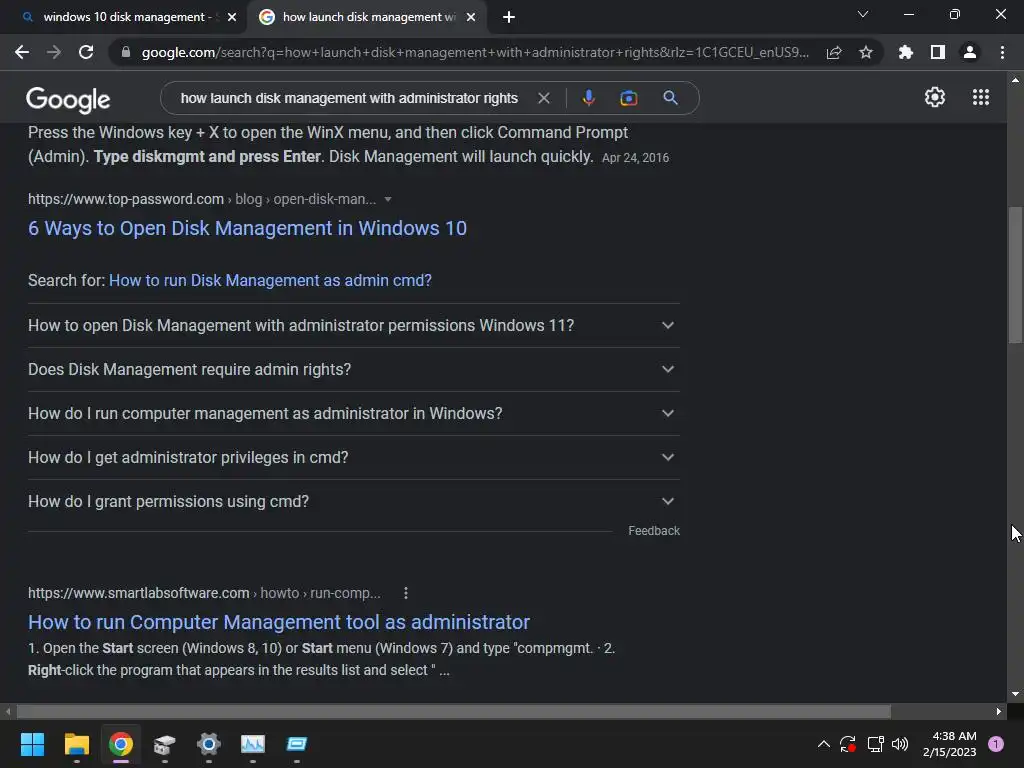The image size is (1024, 768).
Task: Open the top-password.com result dropdown arrow
Action: click(x=388, y=199)
